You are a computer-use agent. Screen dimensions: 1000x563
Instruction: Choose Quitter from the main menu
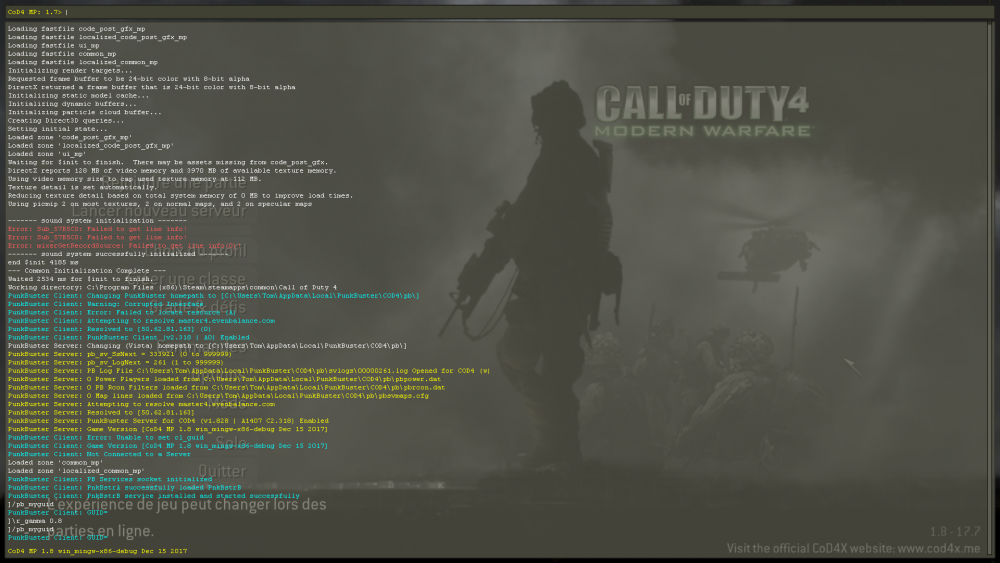pos(222,471)
